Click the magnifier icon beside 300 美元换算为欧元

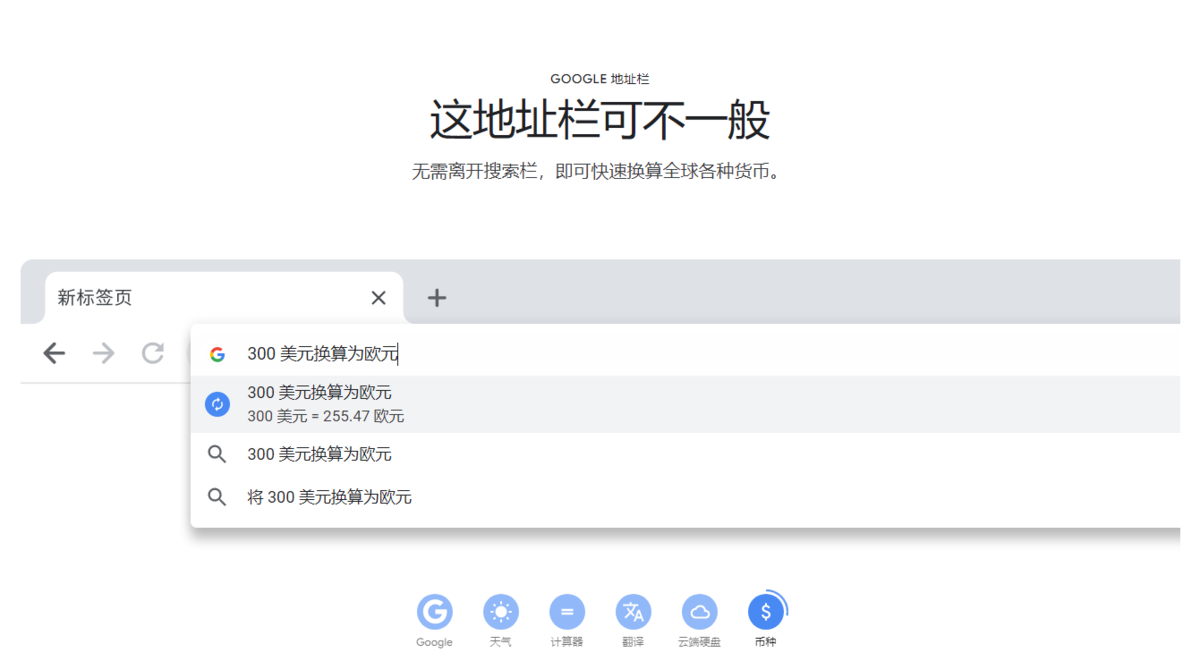[217, 454]
